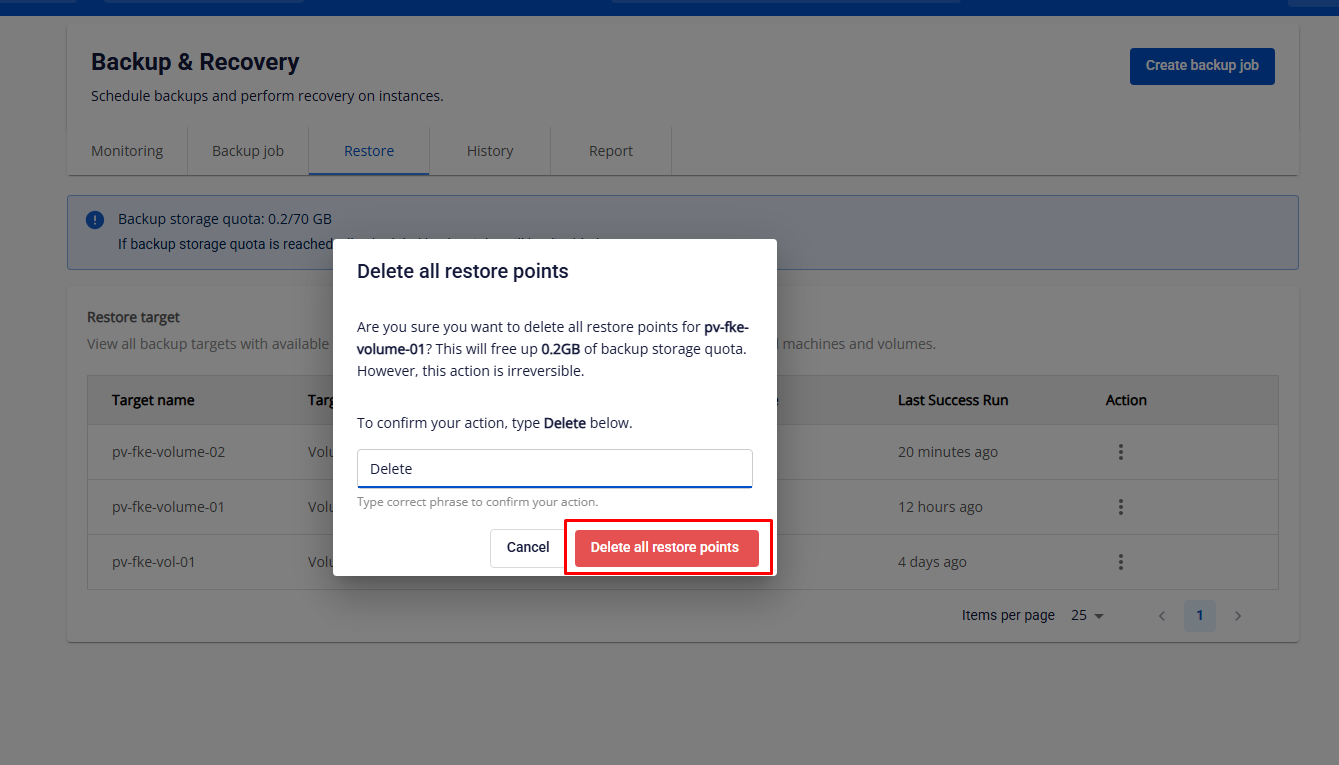Image resolution: width=1339 pixels, height=765 pixels.
Task: Focus the Delete confirmation text field
Action: point(554,468)
